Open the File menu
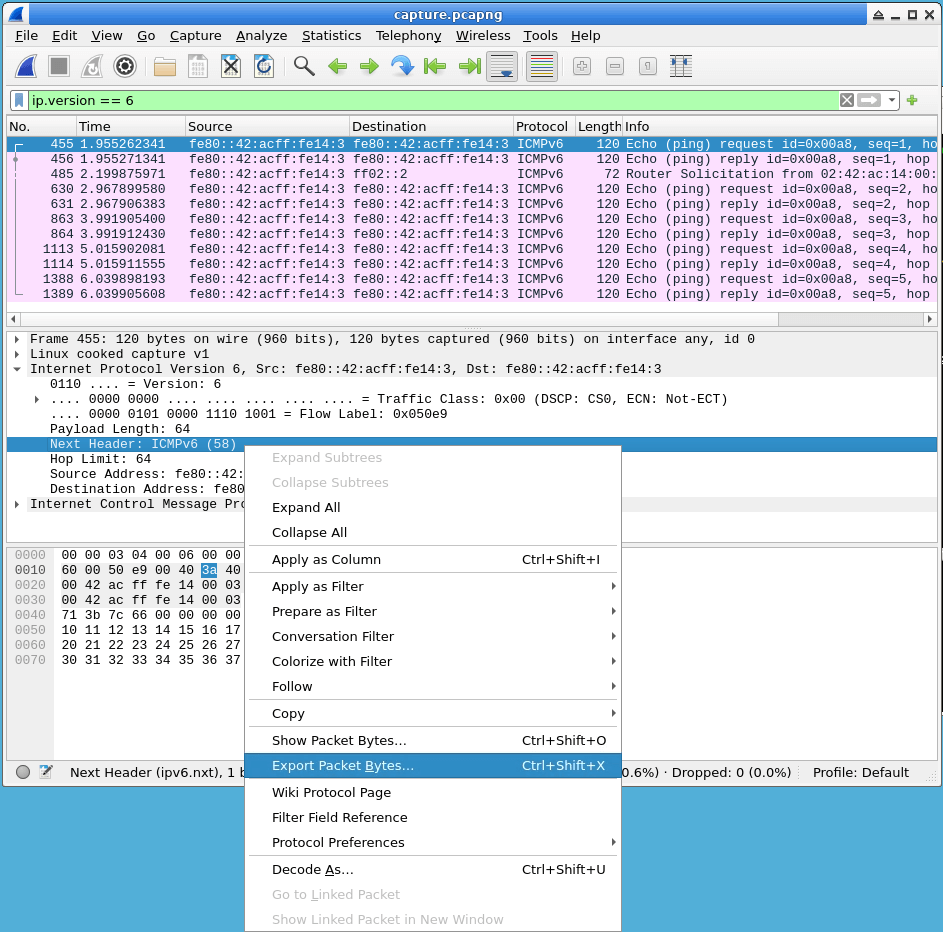The height and width of the screenshot is (932, 943). tap(26, 35)
